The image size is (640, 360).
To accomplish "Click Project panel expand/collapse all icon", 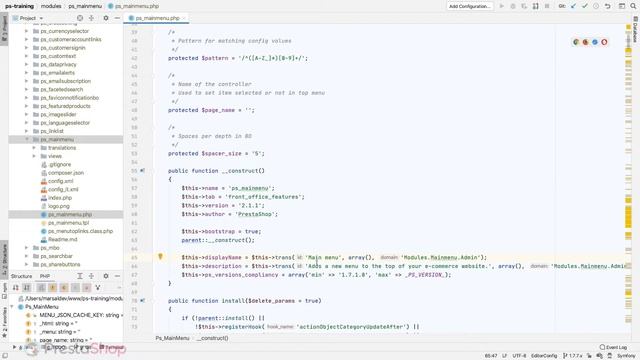I will click(x=91, y=18).
